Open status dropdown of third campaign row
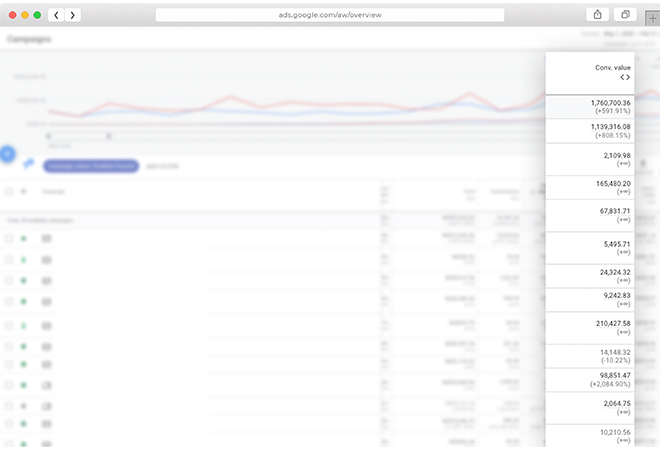This screenshot has height=450, width=660. tap(24, 280)
